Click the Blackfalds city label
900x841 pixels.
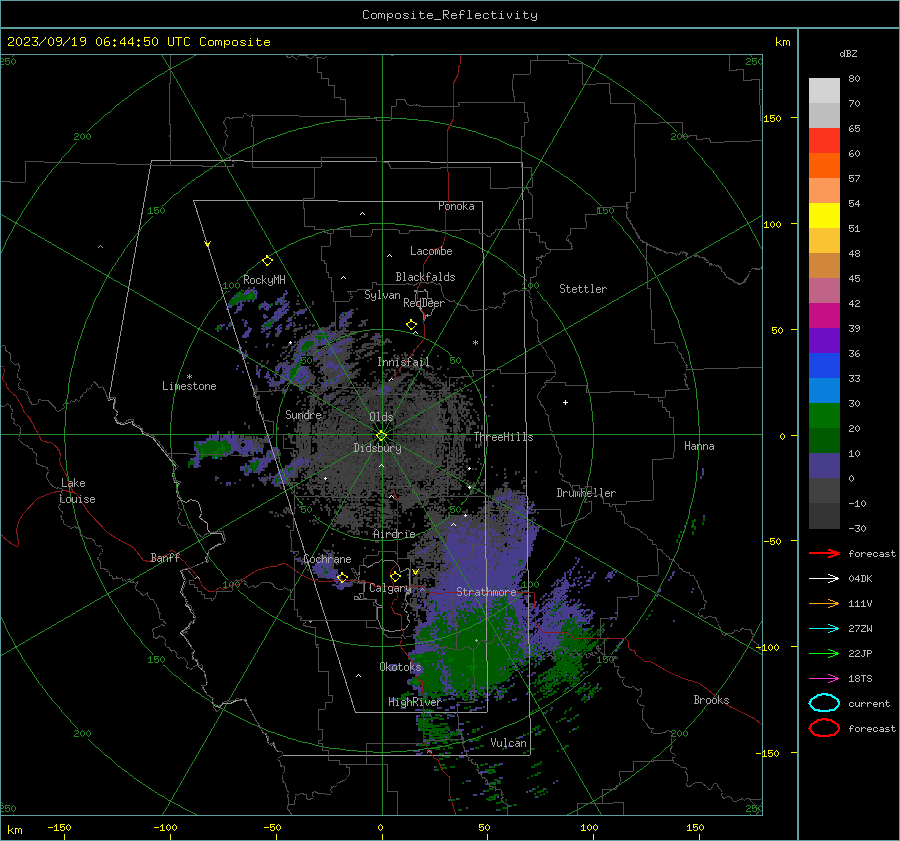(425, 277)
